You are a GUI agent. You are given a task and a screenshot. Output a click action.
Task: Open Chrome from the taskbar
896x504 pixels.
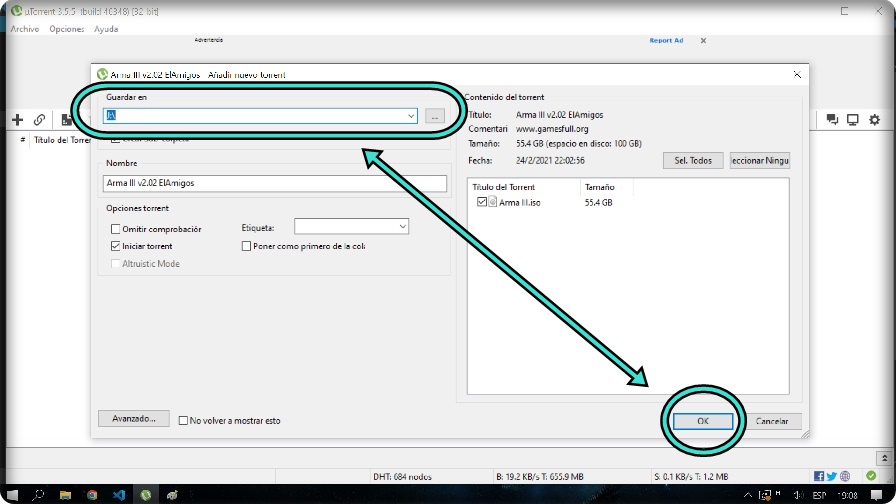pyautogui.click(x=92, y=495)
